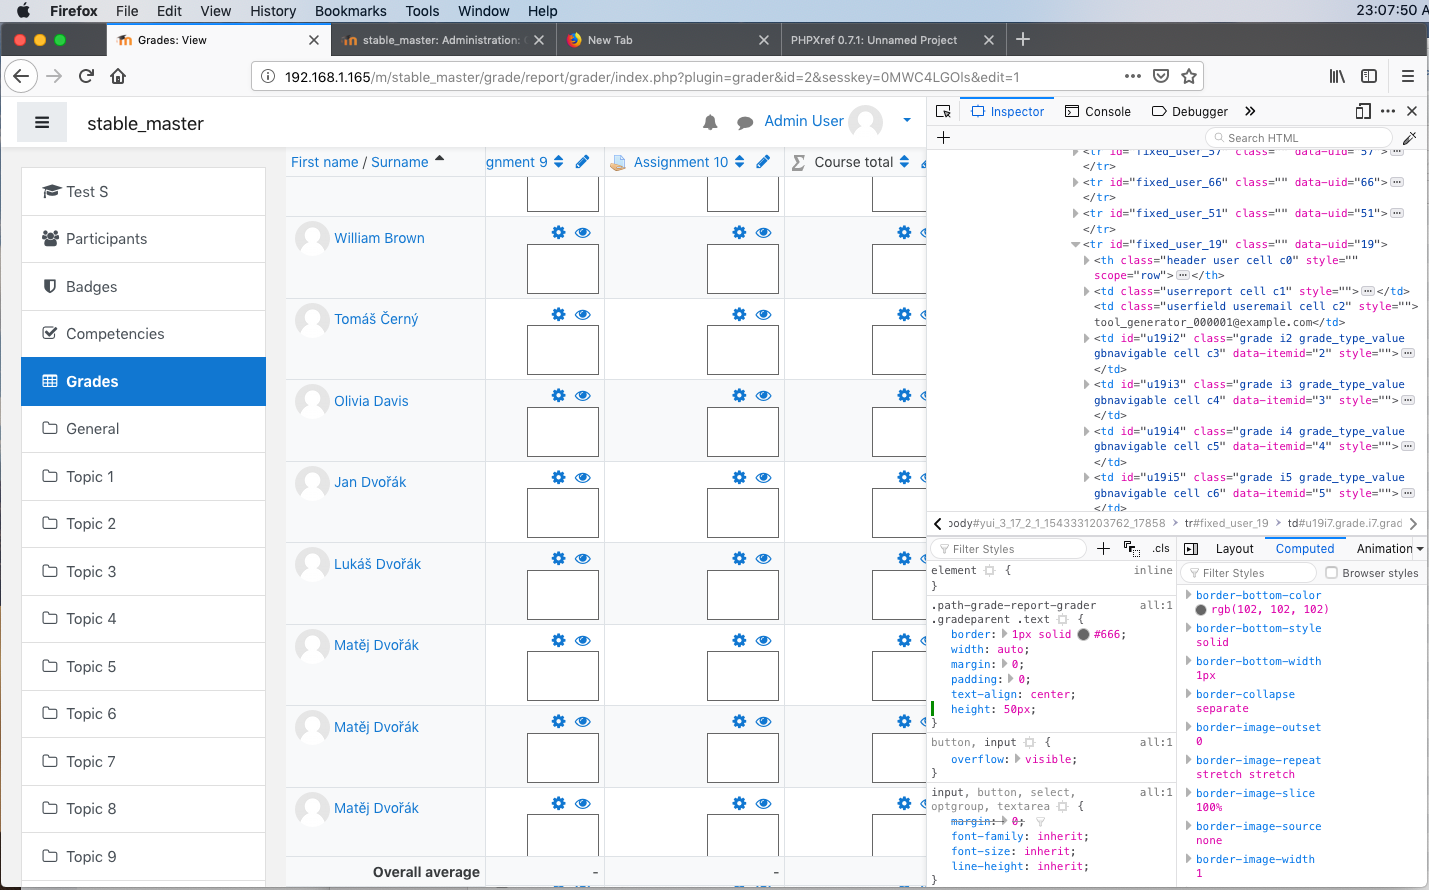
Task: Open the notifications bell in Moodle header
Action: click(x=710, y=122)
